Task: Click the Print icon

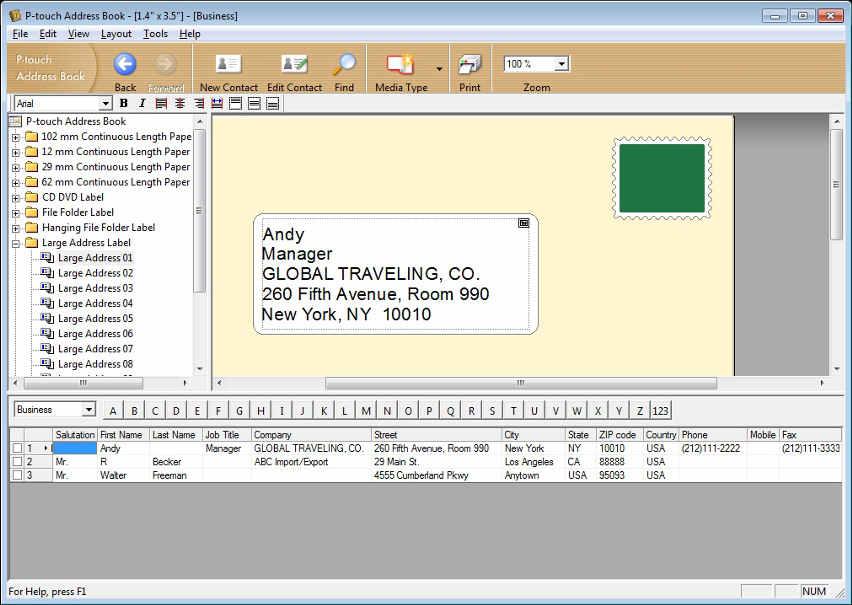Action: point(469,64)
